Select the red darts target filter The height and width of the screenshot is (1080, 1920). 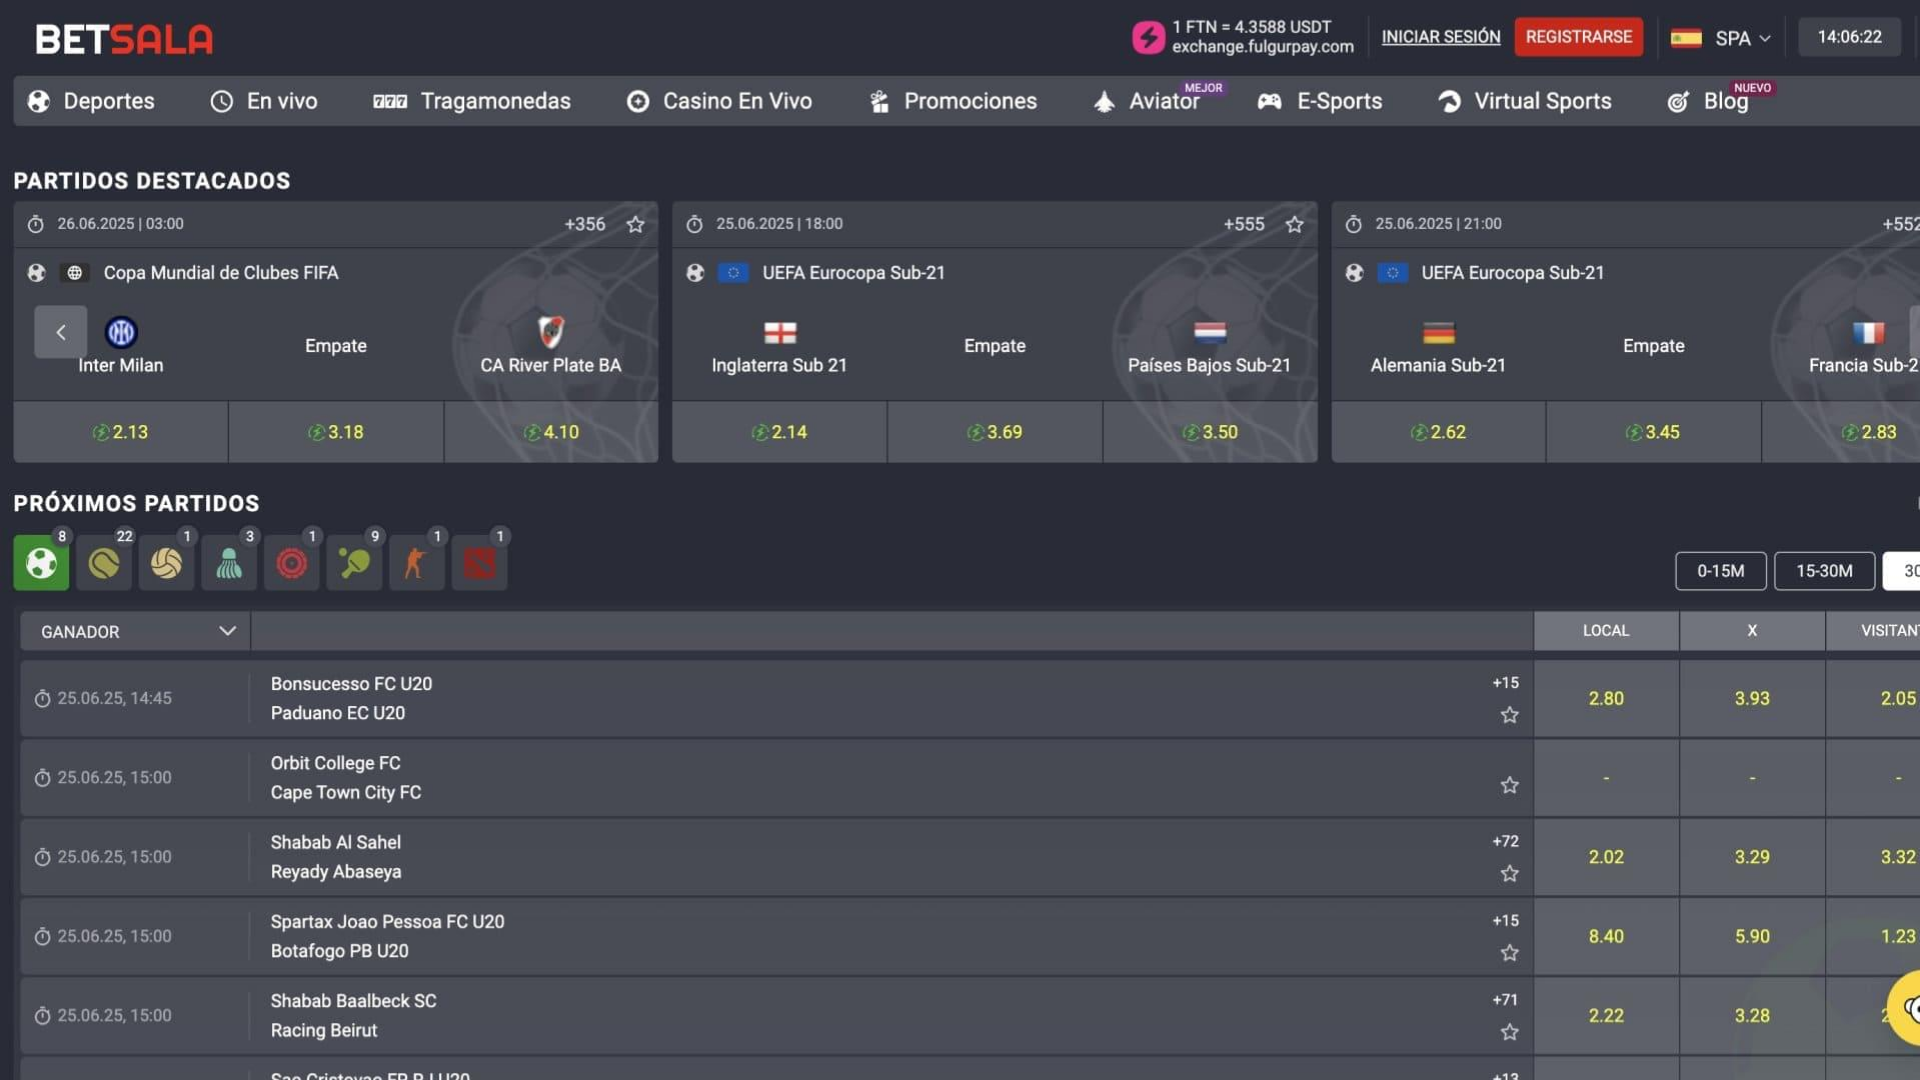(291, 563)
